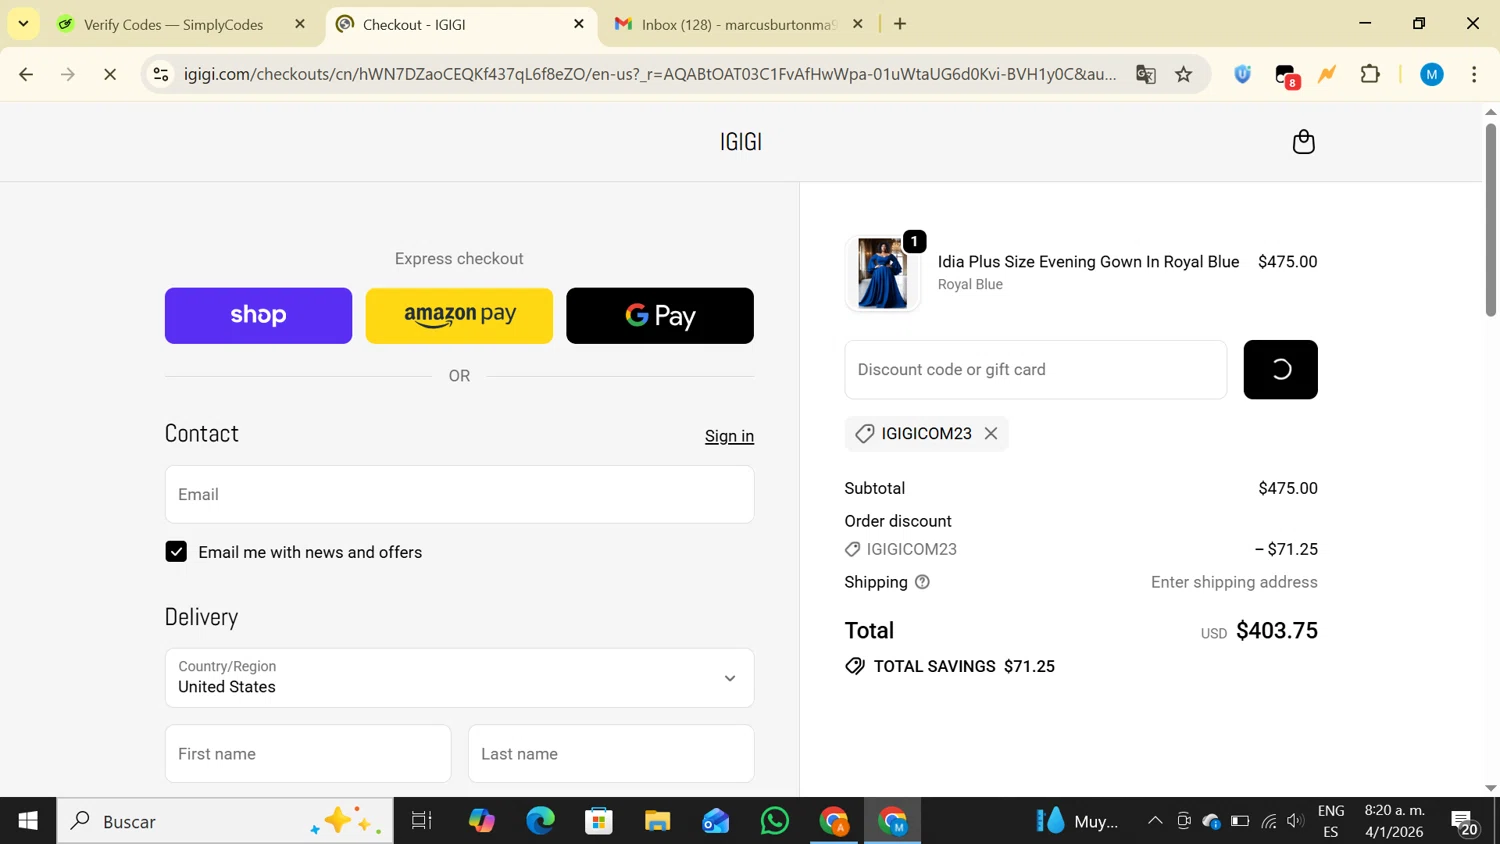
Task: Close the Gmail Inbox tab
Action: (858, 24)
